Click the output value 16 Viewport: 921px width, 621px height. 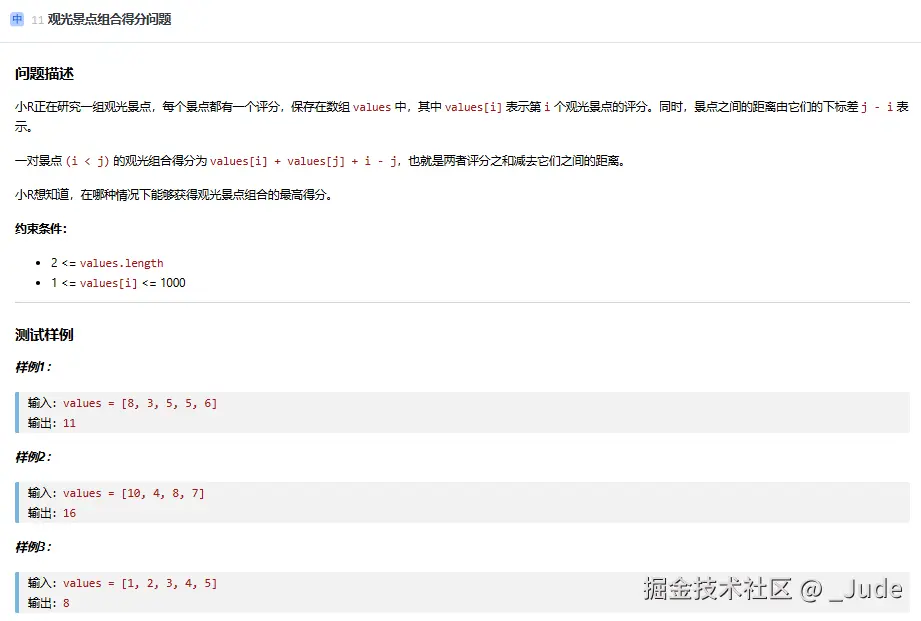click(x=69, y=513)
